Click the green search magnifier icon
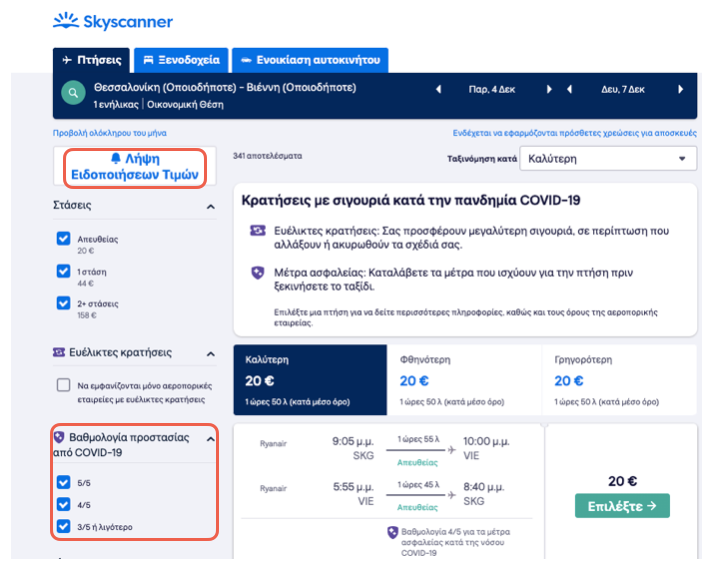Screen dimensions: 703x566 (73, 93)
